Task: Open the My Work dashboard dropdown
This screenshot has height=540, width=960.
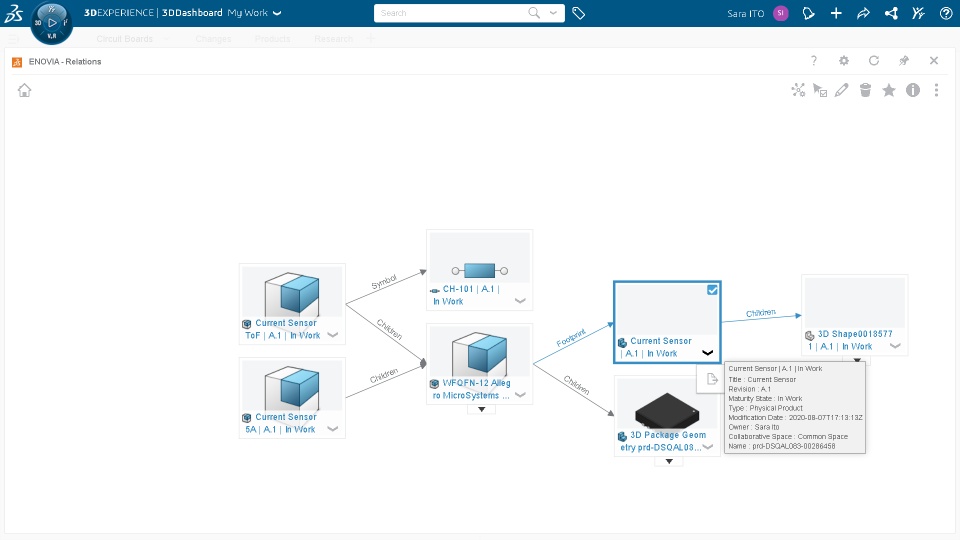Action: click(x=277, y=13)
